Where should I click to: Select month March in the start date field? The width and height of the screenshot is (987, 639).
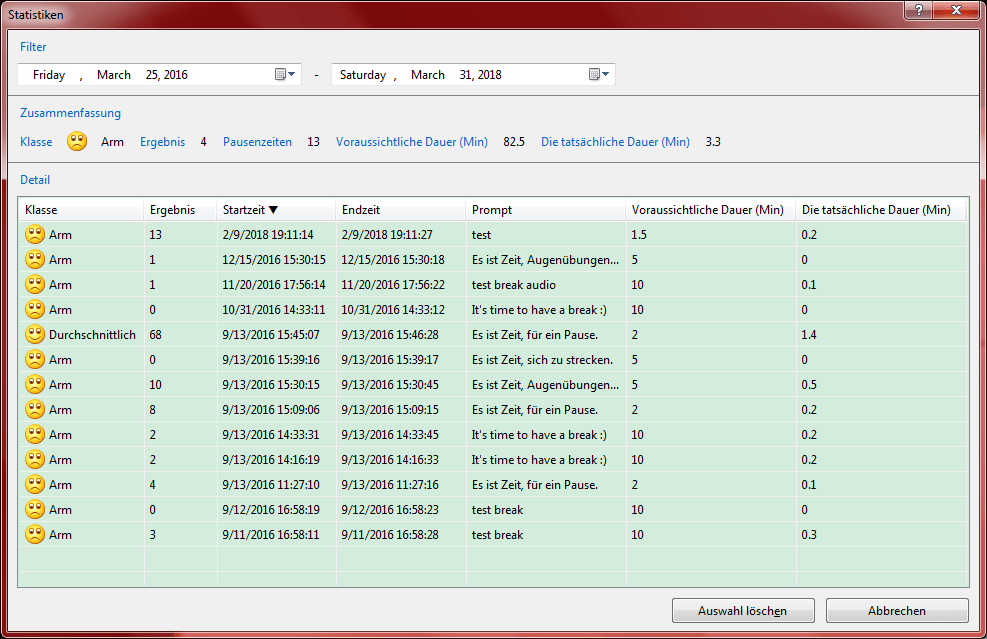click(114, 75)
